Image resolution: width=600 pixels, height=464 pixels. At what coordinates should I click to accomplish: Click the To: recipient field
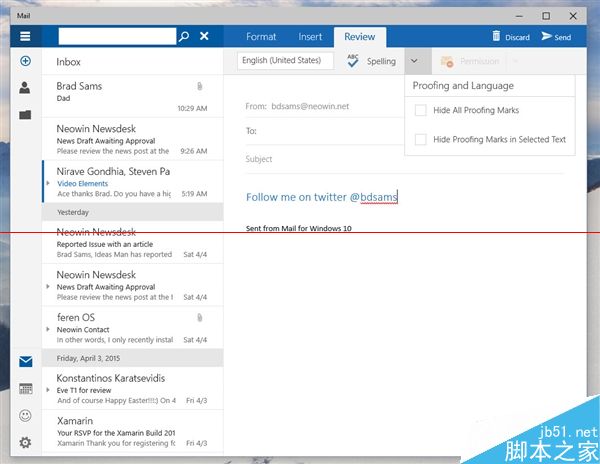(324, 131)
